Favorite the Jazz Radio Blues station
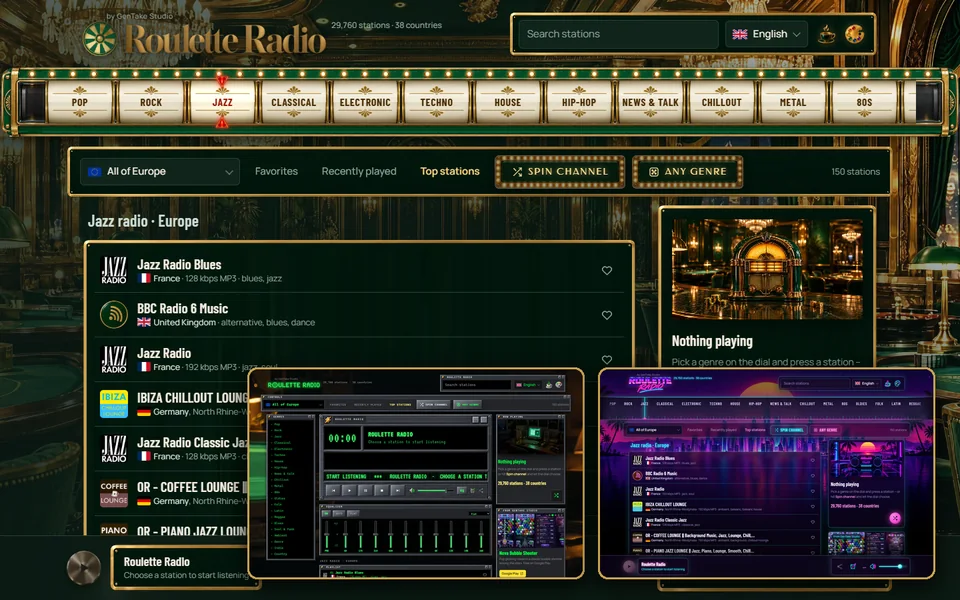960x600 pixels. (607, 270)
